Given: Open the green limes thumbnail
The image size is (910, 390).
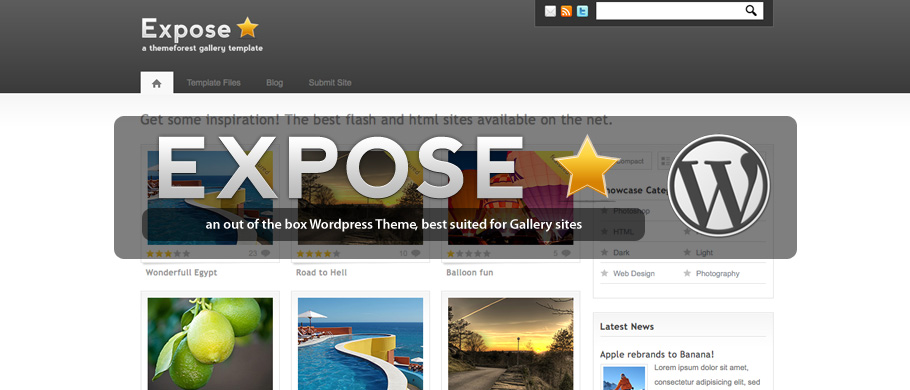Looking at the screenshot, I should 210,344.
